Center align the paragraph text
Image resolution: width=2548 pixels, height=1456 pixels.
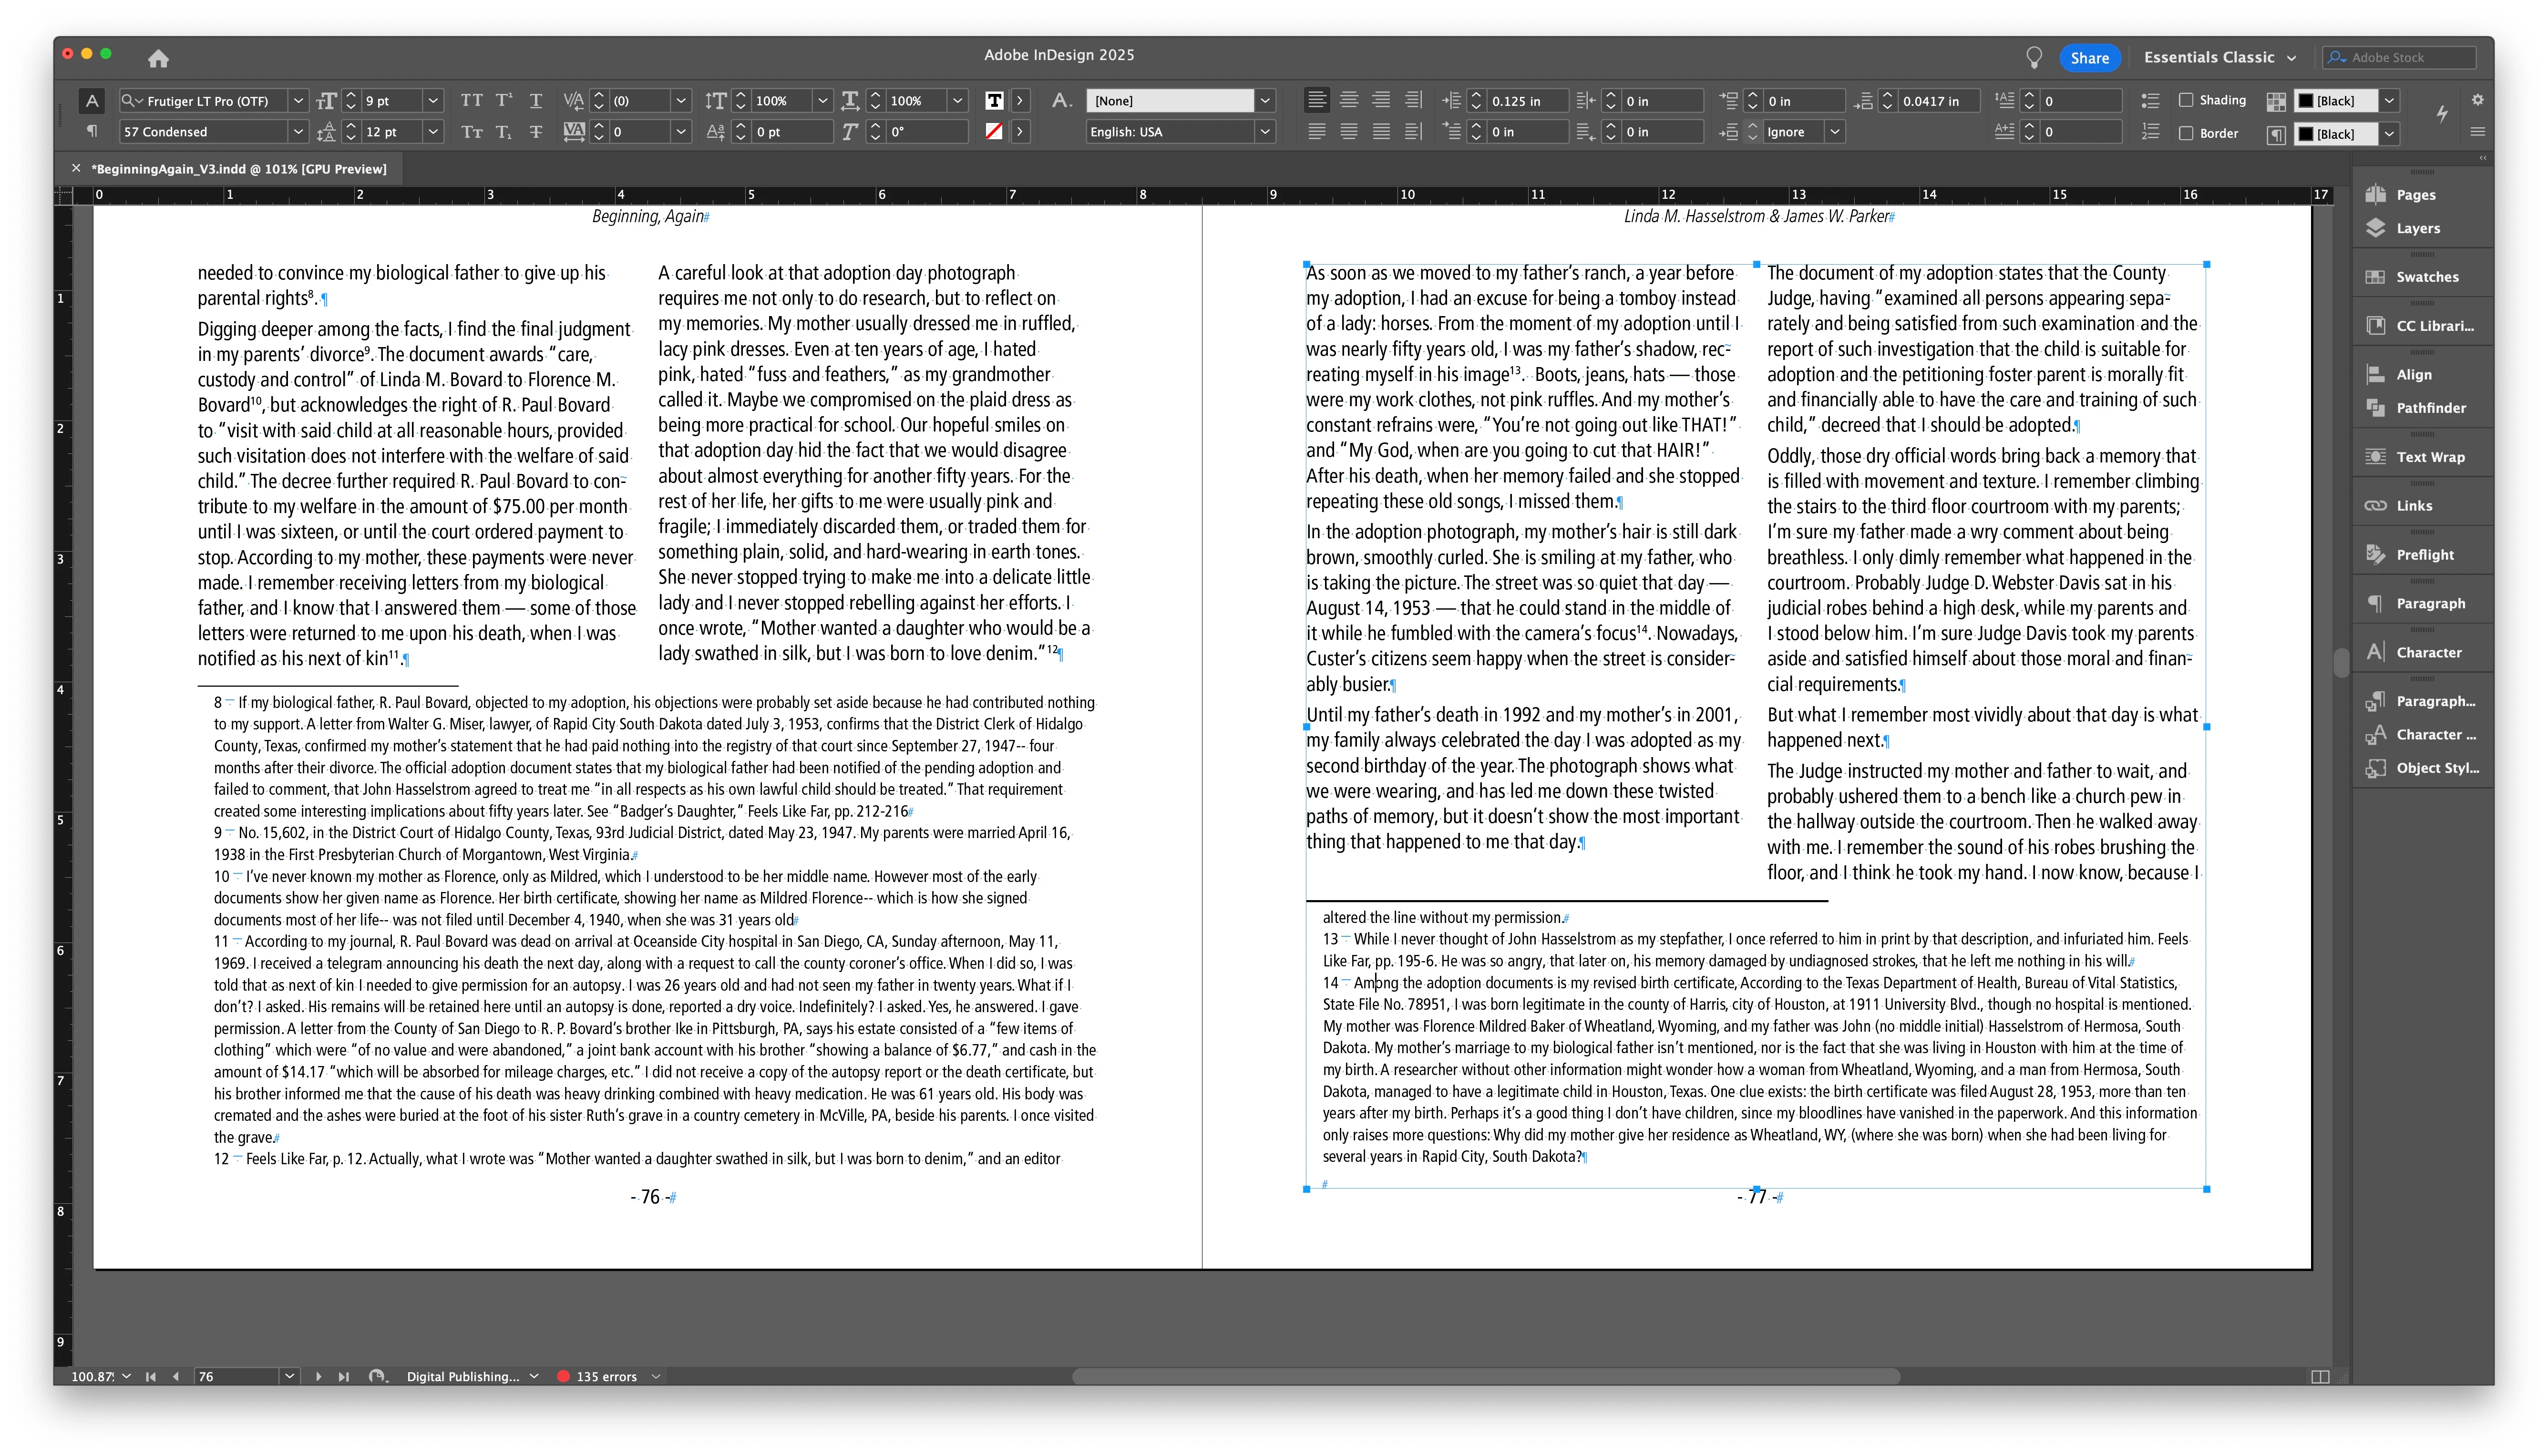1348,100
